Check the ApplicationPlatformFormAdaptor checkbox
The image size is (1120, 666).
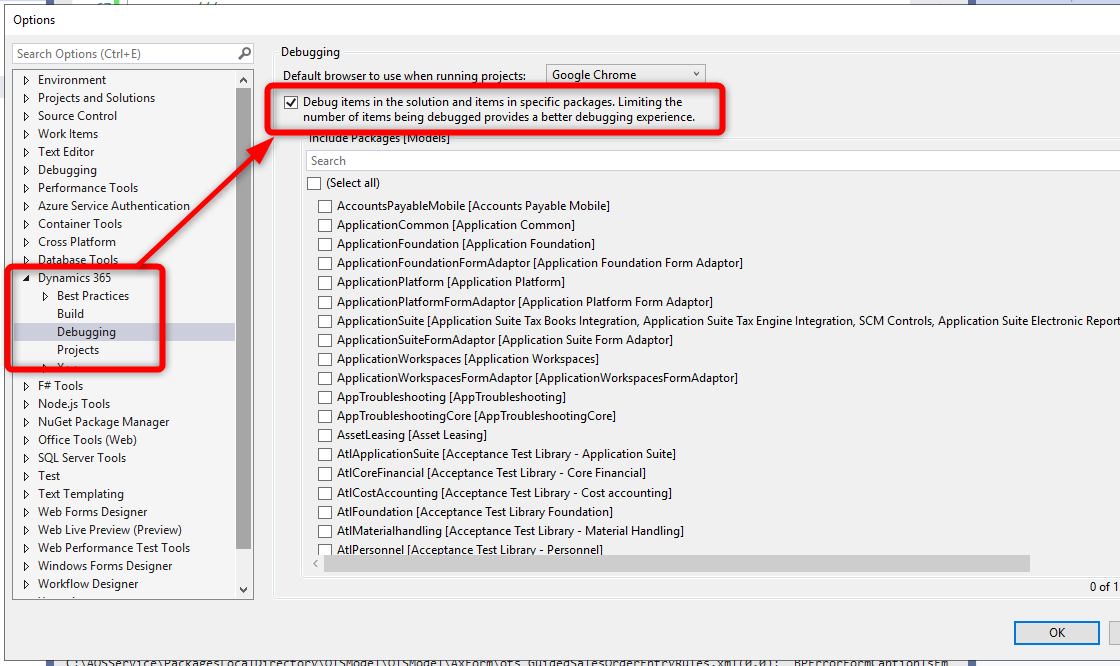(325, 302)
